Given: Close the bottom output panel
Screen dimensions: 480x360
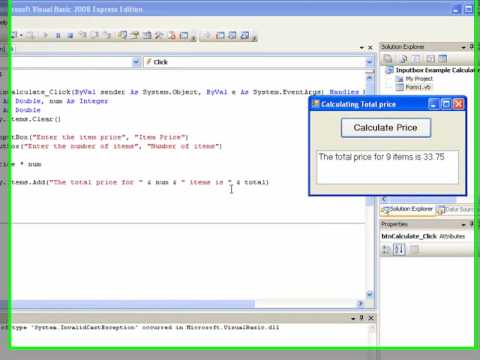Looking at the screenshot, I should point(371,318).
